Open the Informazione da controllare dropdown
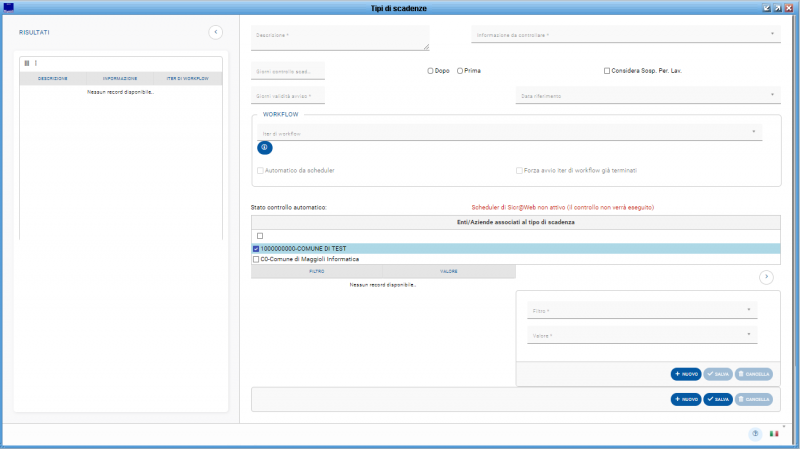 click(x=625, y=35)
